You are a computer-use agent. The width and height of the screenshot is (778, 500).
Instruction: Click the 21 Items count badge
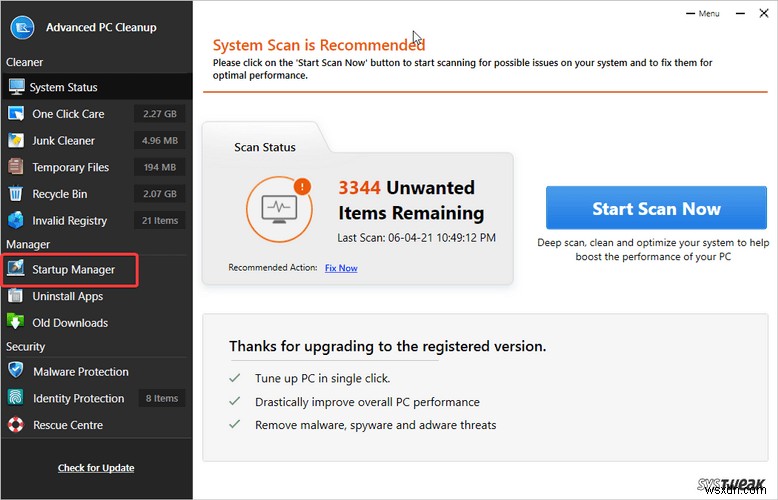click(x=160, y=220)
